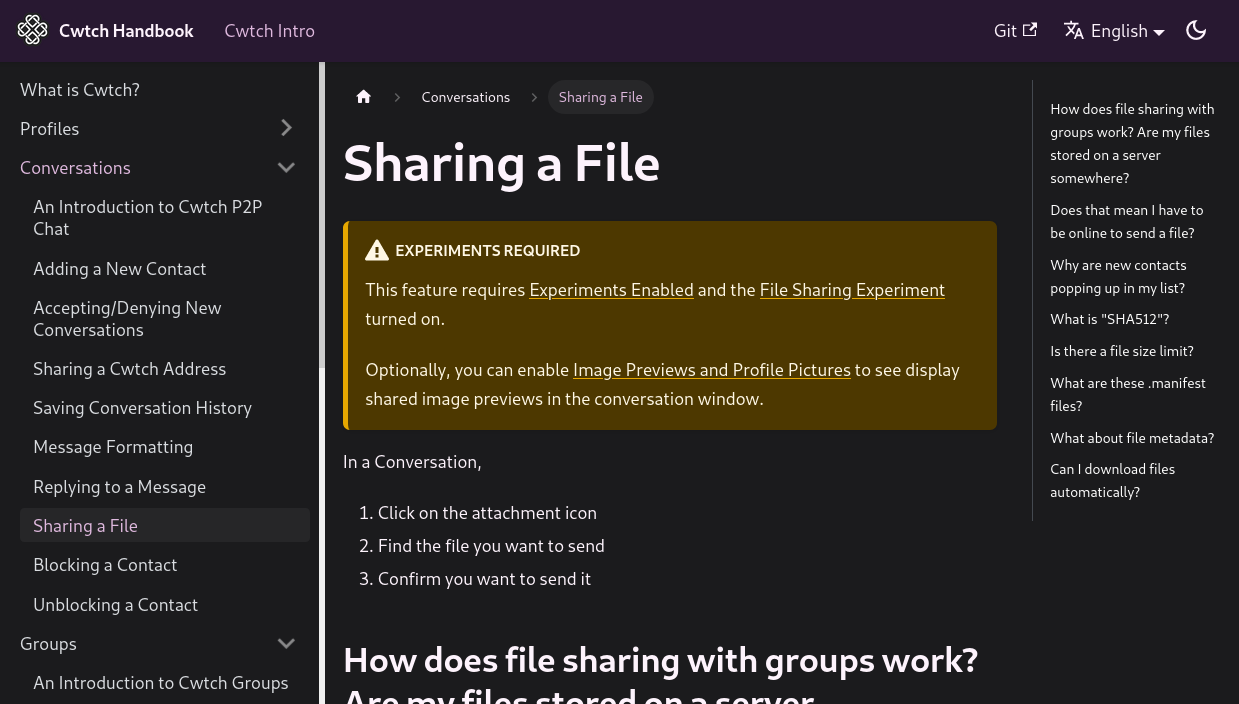Click the Cwtch Handbook logo icon
Screen dimensions: 1239x704
[32, 30]
